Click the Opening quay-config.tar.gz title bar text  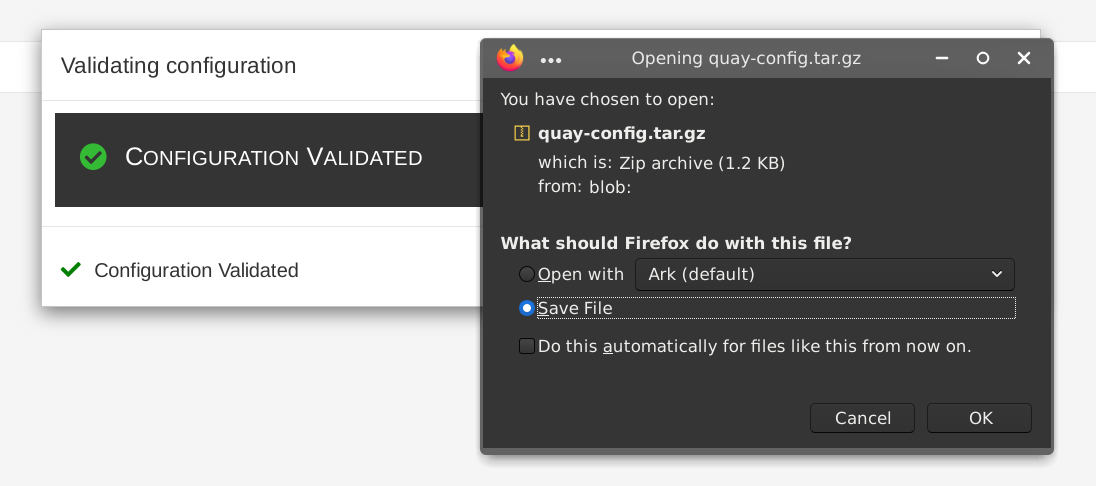point(746,59)
